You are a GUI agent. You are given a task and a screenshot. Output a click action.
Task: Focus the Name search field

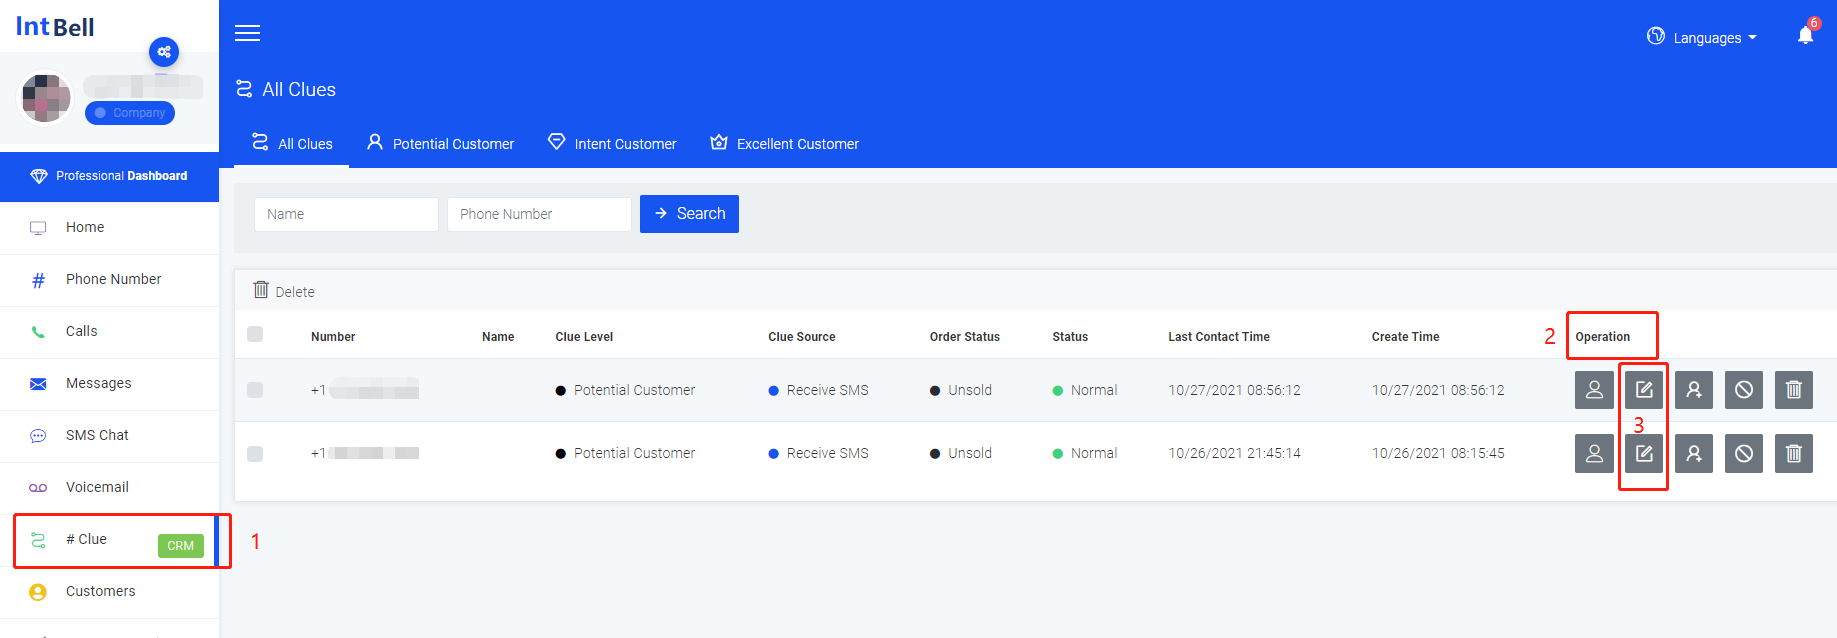[346, 214]
